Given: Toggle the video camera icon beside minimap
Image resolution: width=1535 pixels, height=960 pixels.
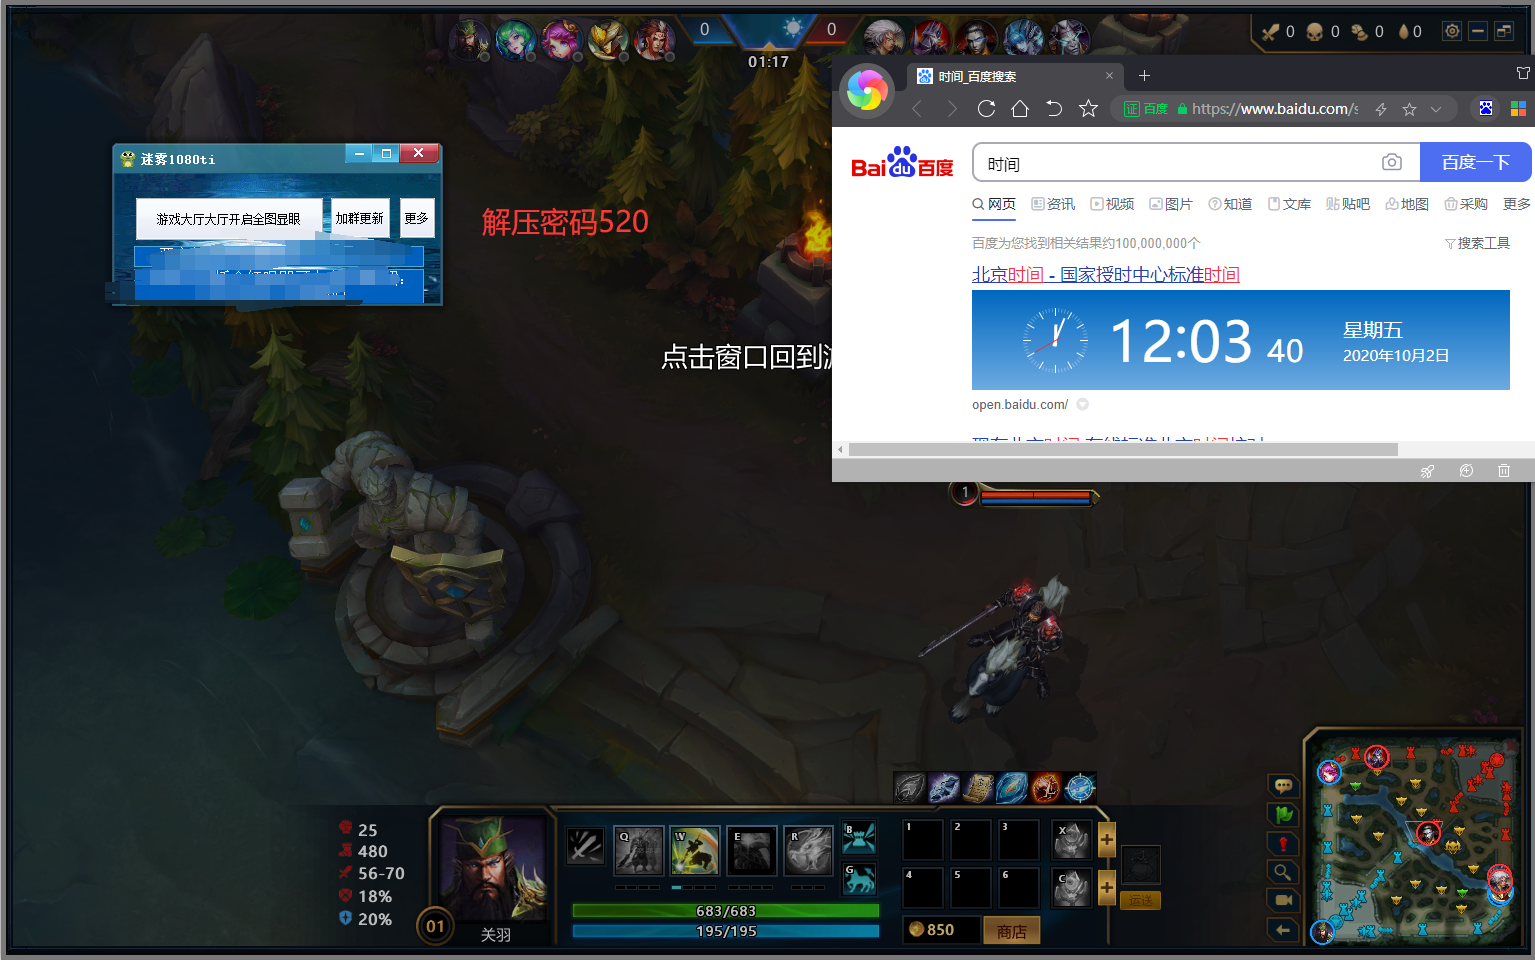Looking at the screenshot, I should point(1283,900).
